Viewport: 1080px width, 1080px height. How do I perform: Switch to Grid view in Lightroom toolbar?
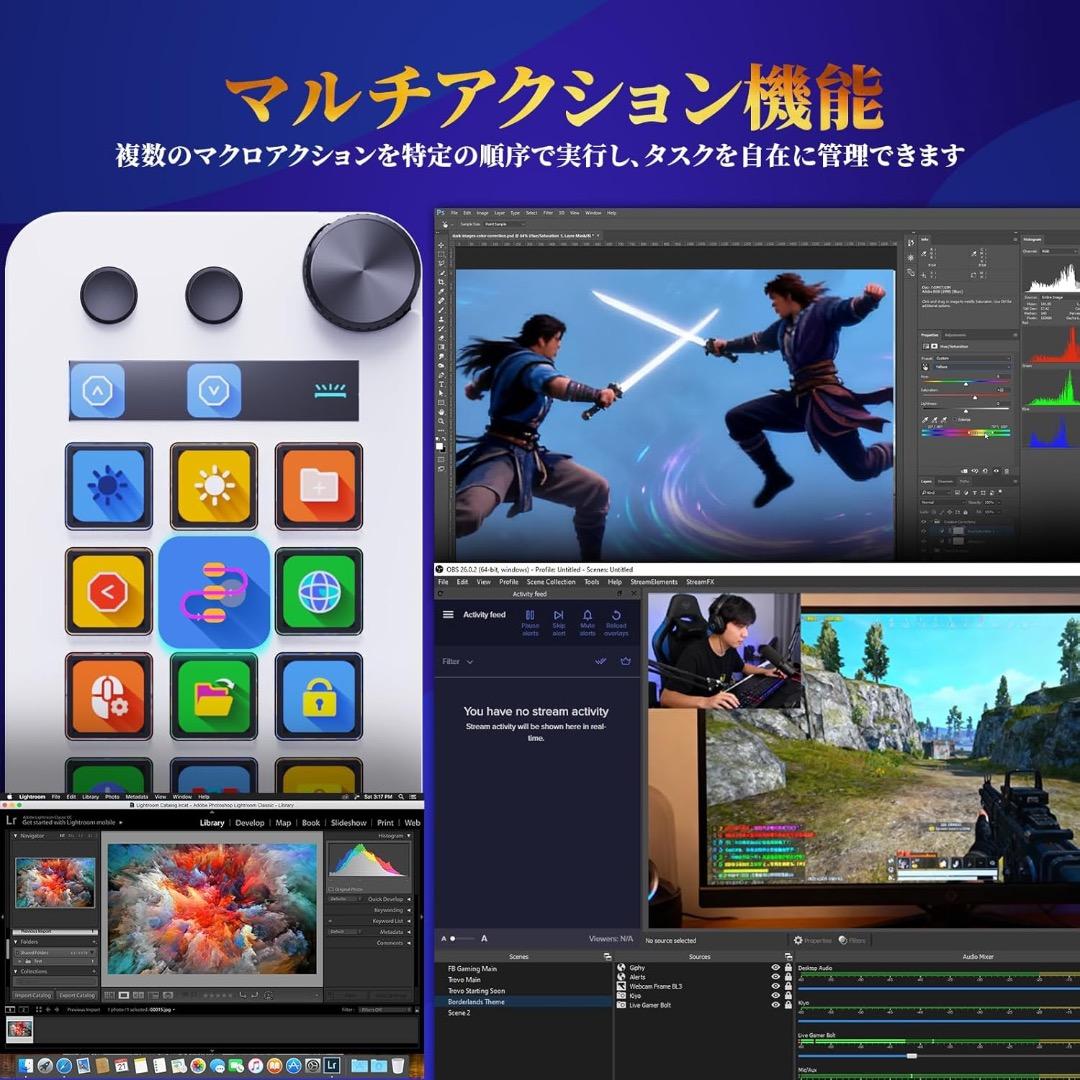point(109,995)
